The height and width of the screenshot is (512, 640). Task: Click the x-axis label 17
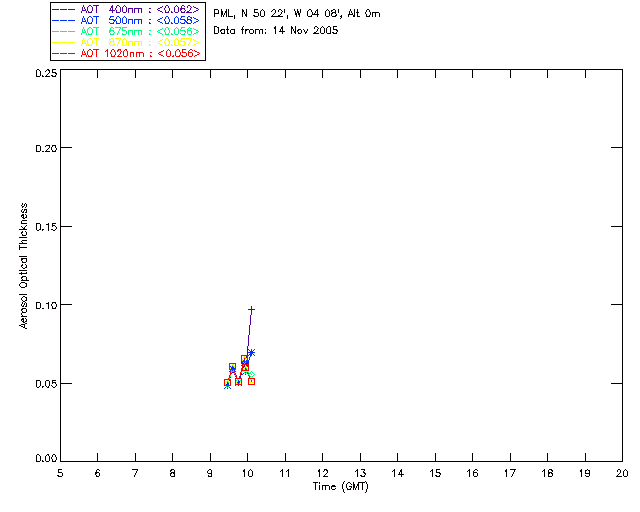point(510,474)
